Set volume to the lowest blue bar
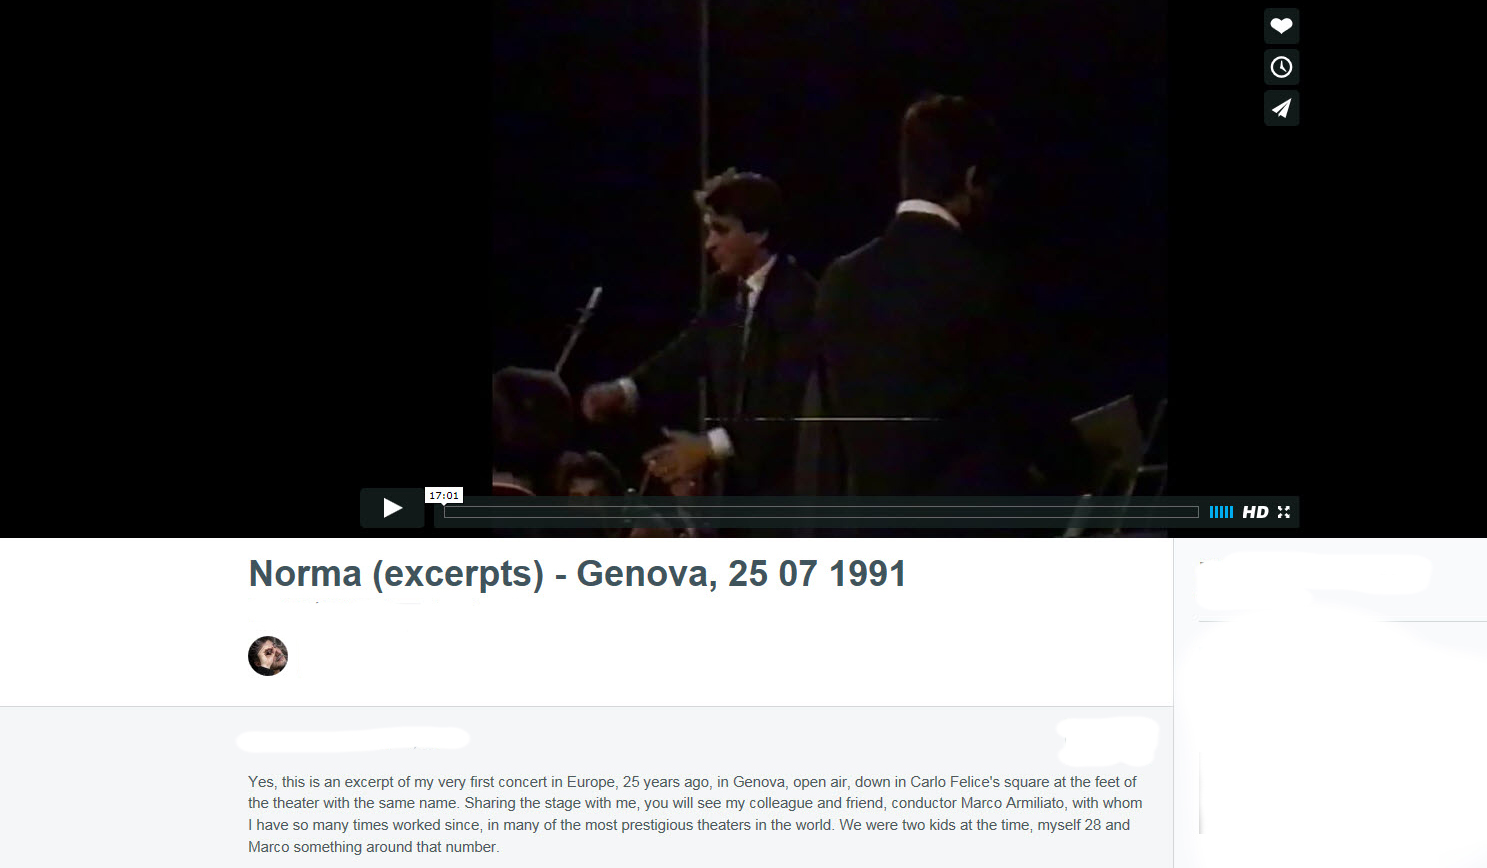Screen dimensions: 1487x868 (x=1211, y=512)
